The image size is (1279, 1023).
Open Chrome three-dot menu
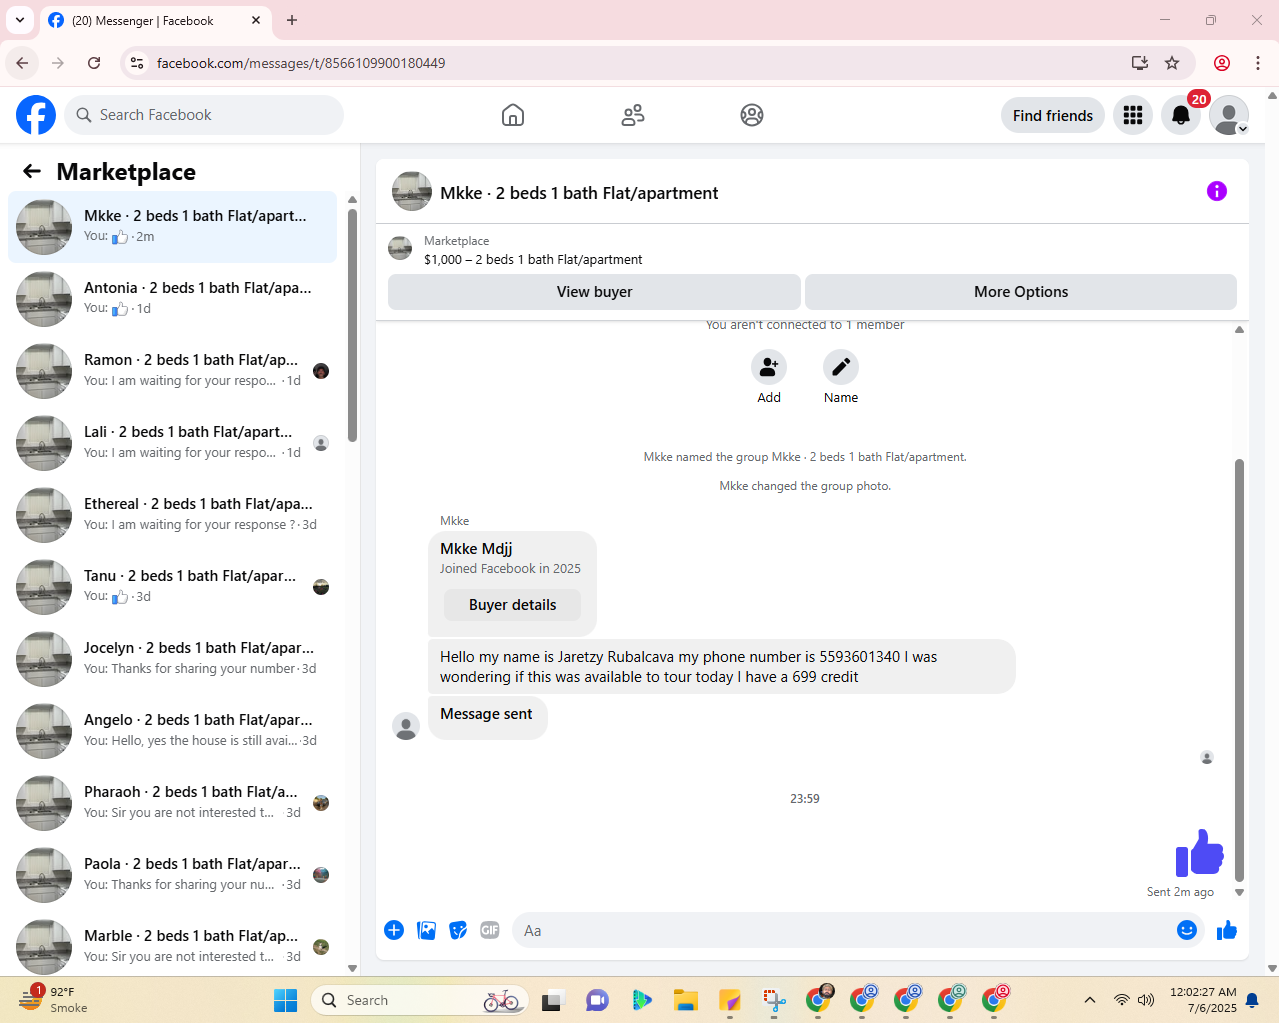pyautogui.click(x=1258, y=63)
